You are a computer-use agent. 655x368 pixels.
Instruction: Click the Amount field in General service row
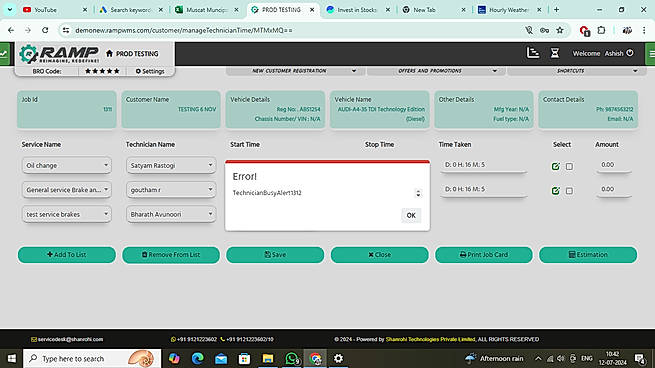pyautogui.click(x=614, y=189)
